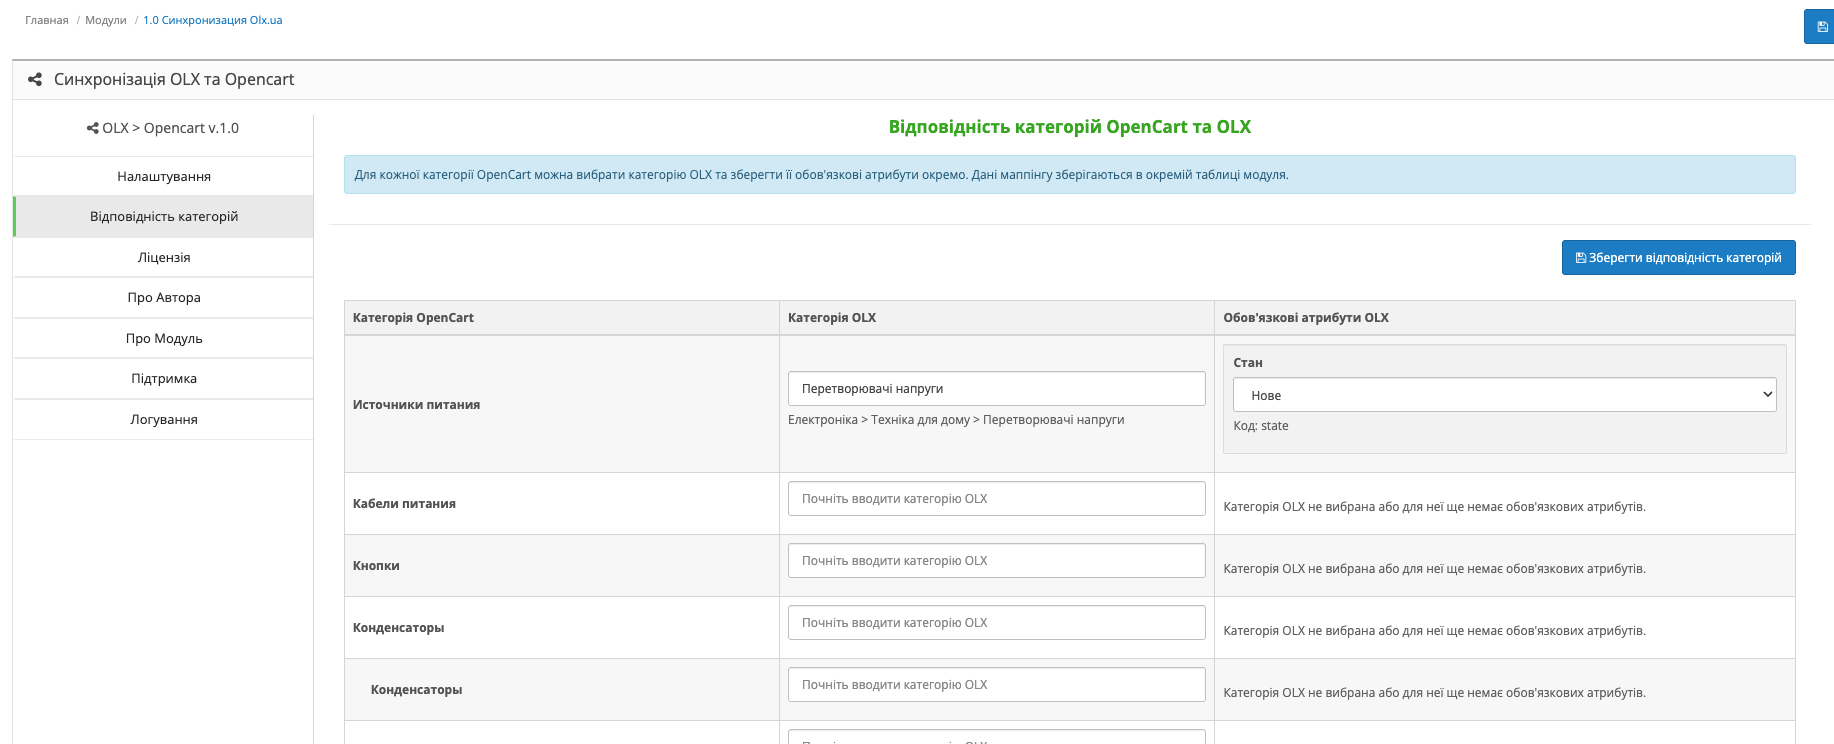1834x744 pixels.
Task: Open the Стан dropdown showing Нове
Action: coord(1504,395)
